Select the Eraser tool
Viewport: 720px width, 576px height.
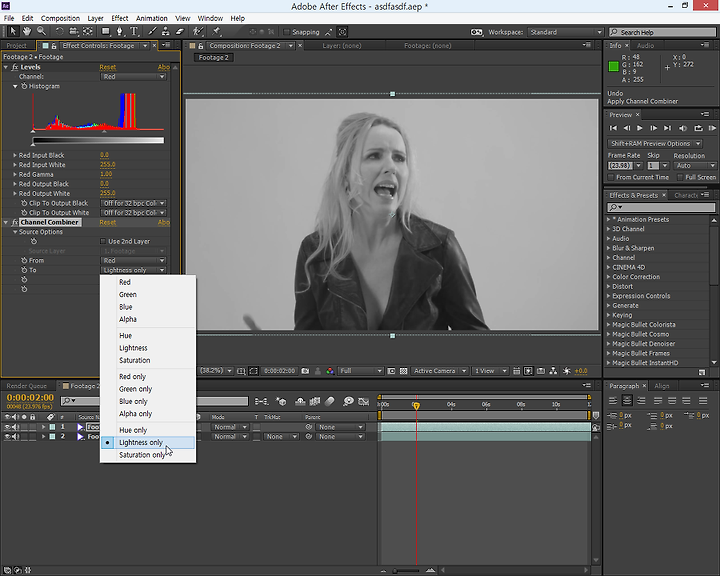click(x=180, y=31)
